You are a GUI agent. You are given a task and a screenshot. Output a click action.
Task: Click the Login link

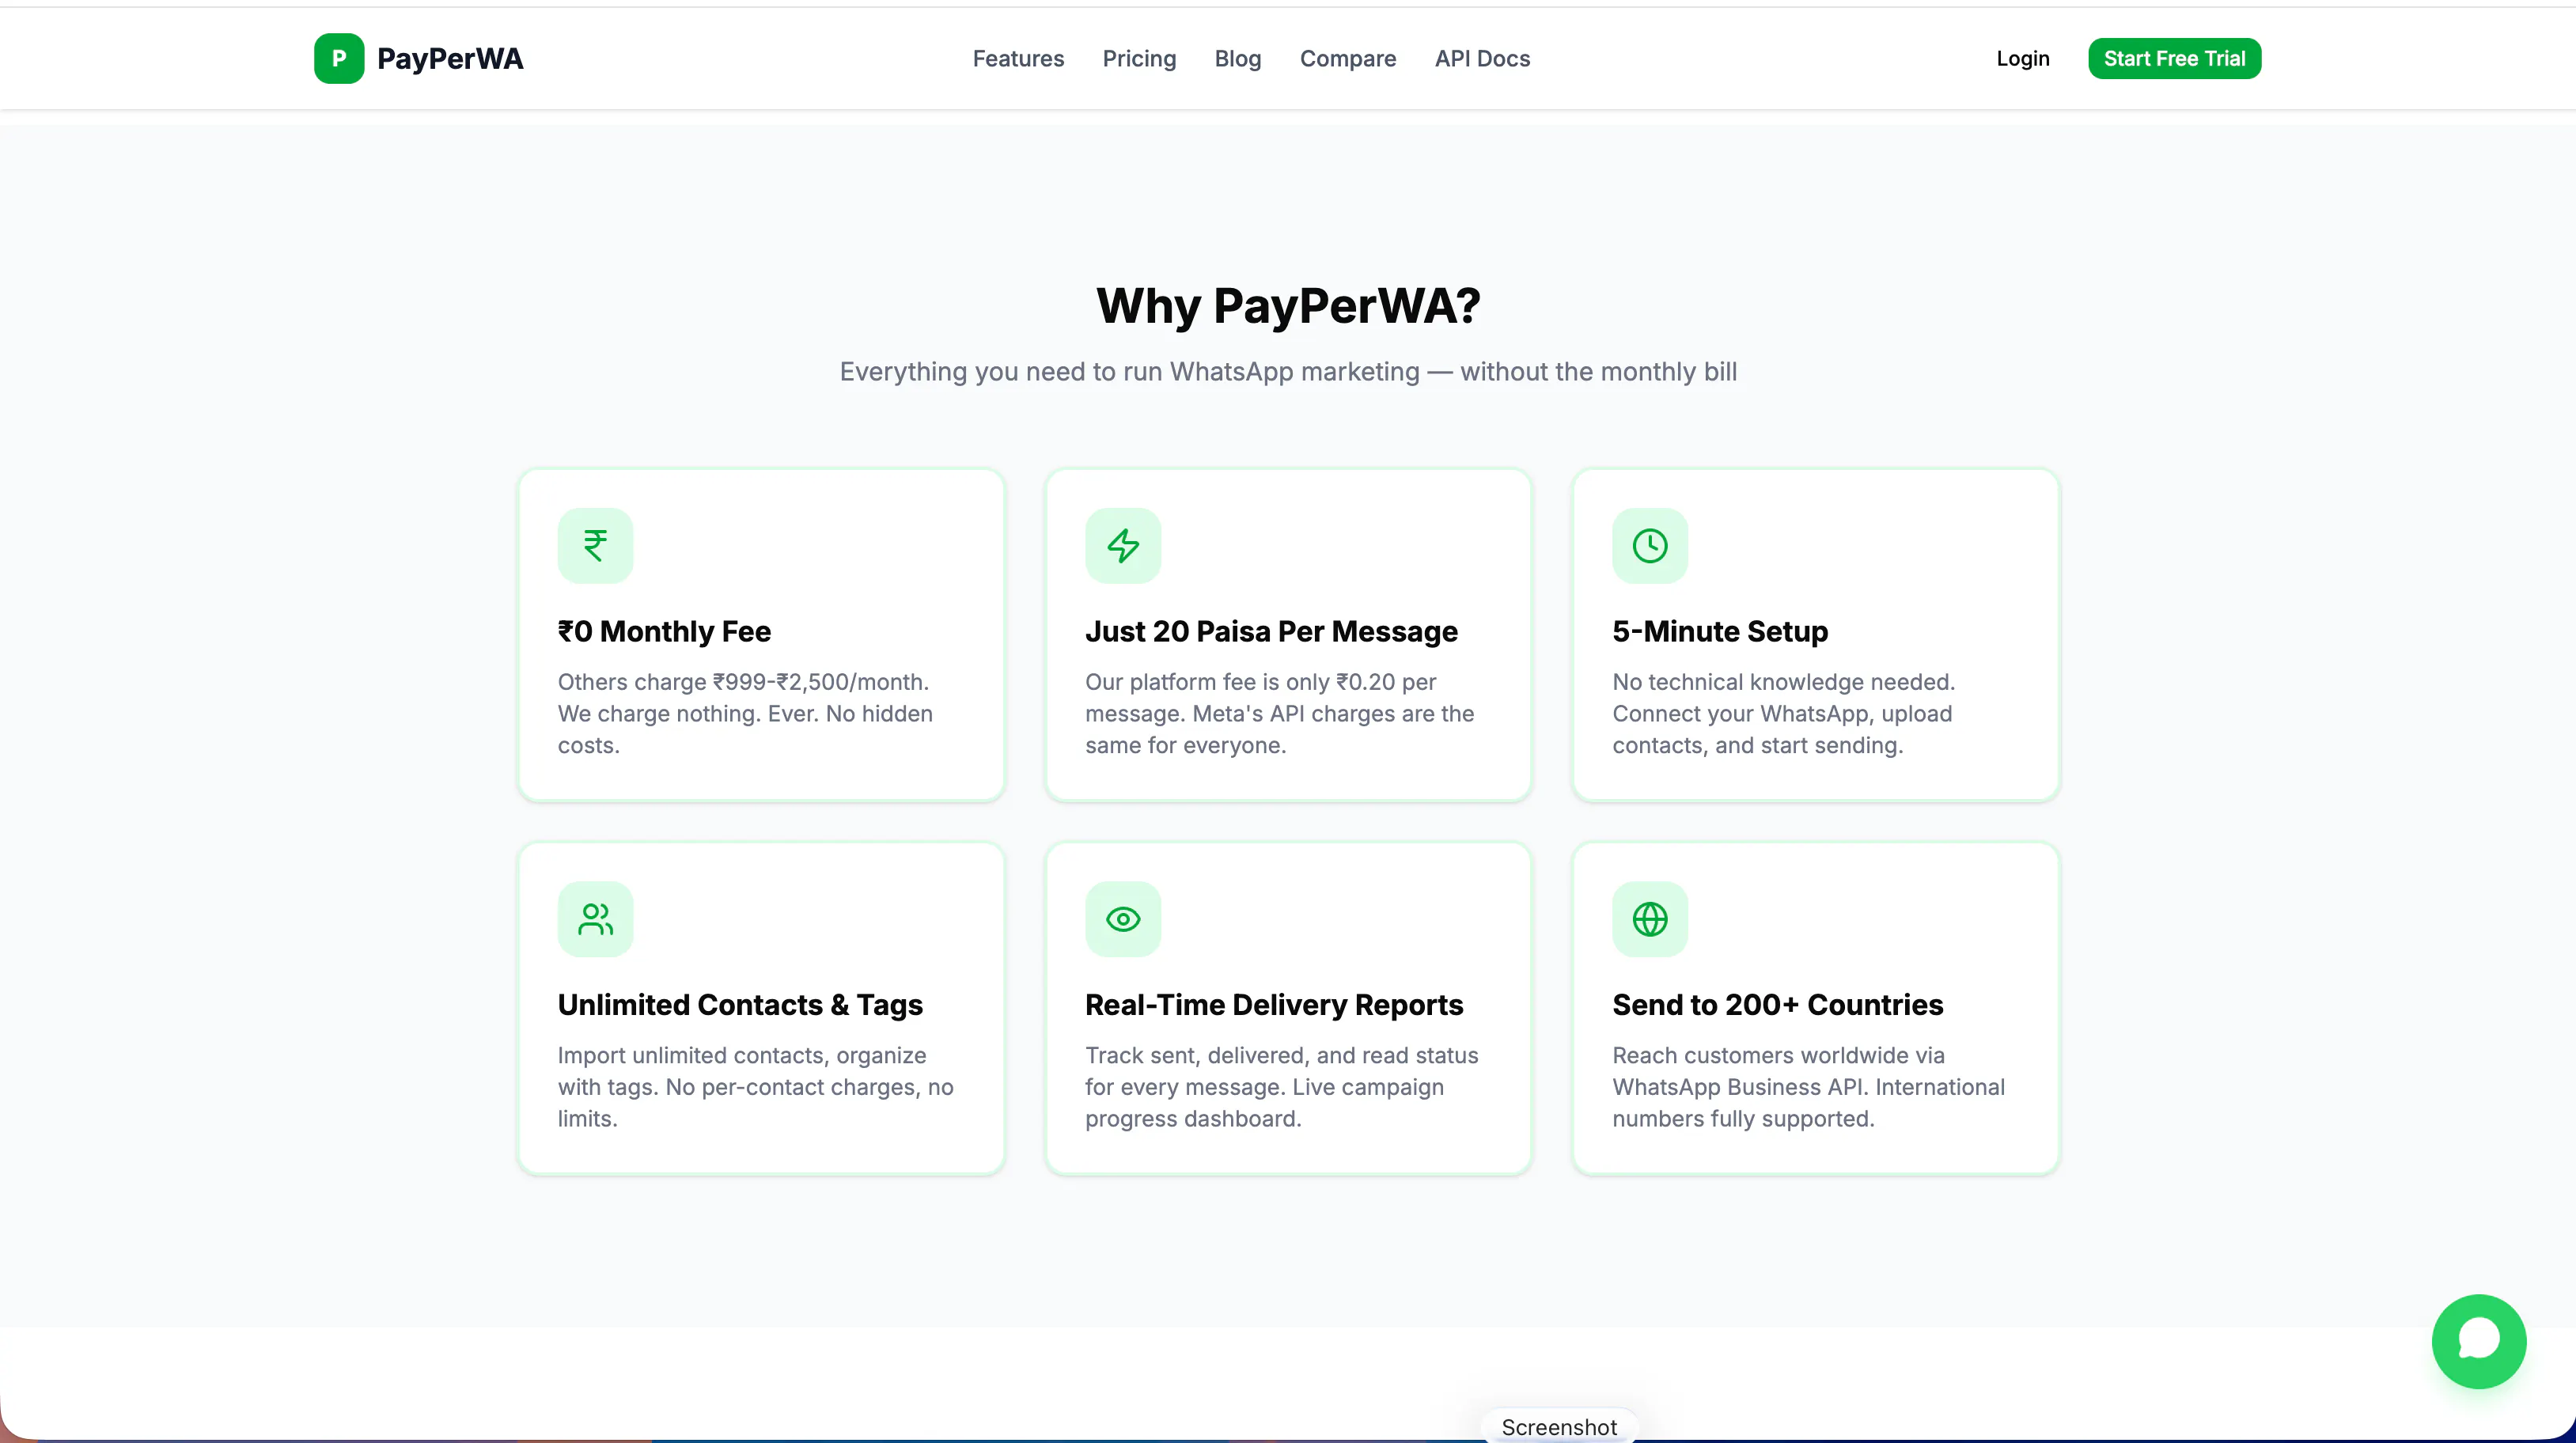coord(2023,59)
